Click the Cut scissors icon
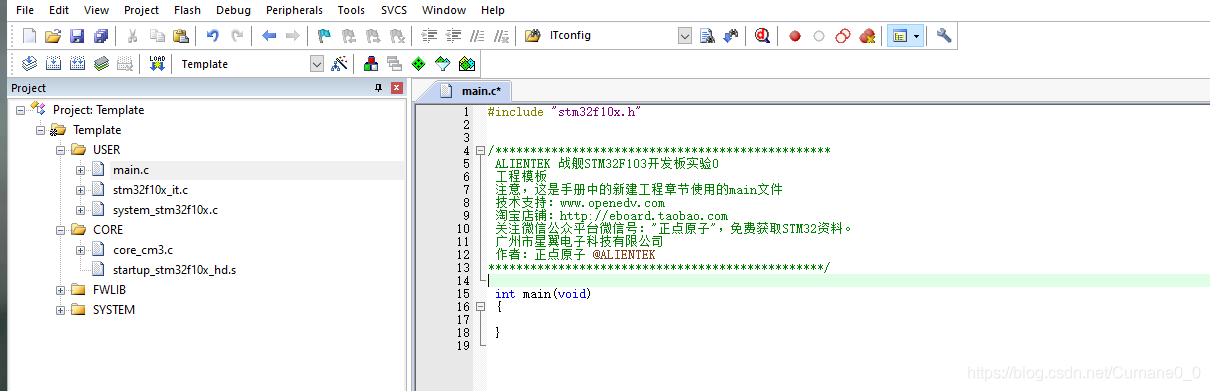The image size is (1210, 391). click(x=132, y=36)
